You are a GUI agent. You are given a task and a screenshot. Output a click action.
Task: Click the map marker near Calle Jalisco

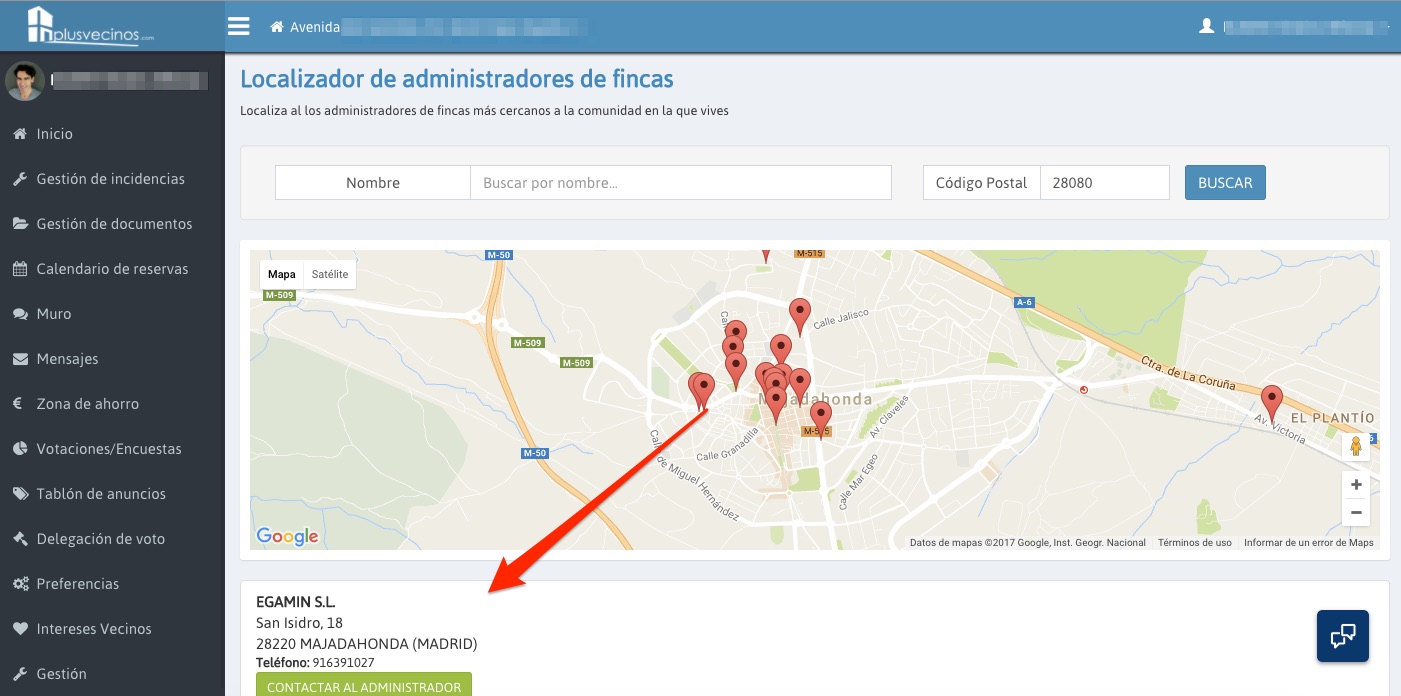[799, 317]
